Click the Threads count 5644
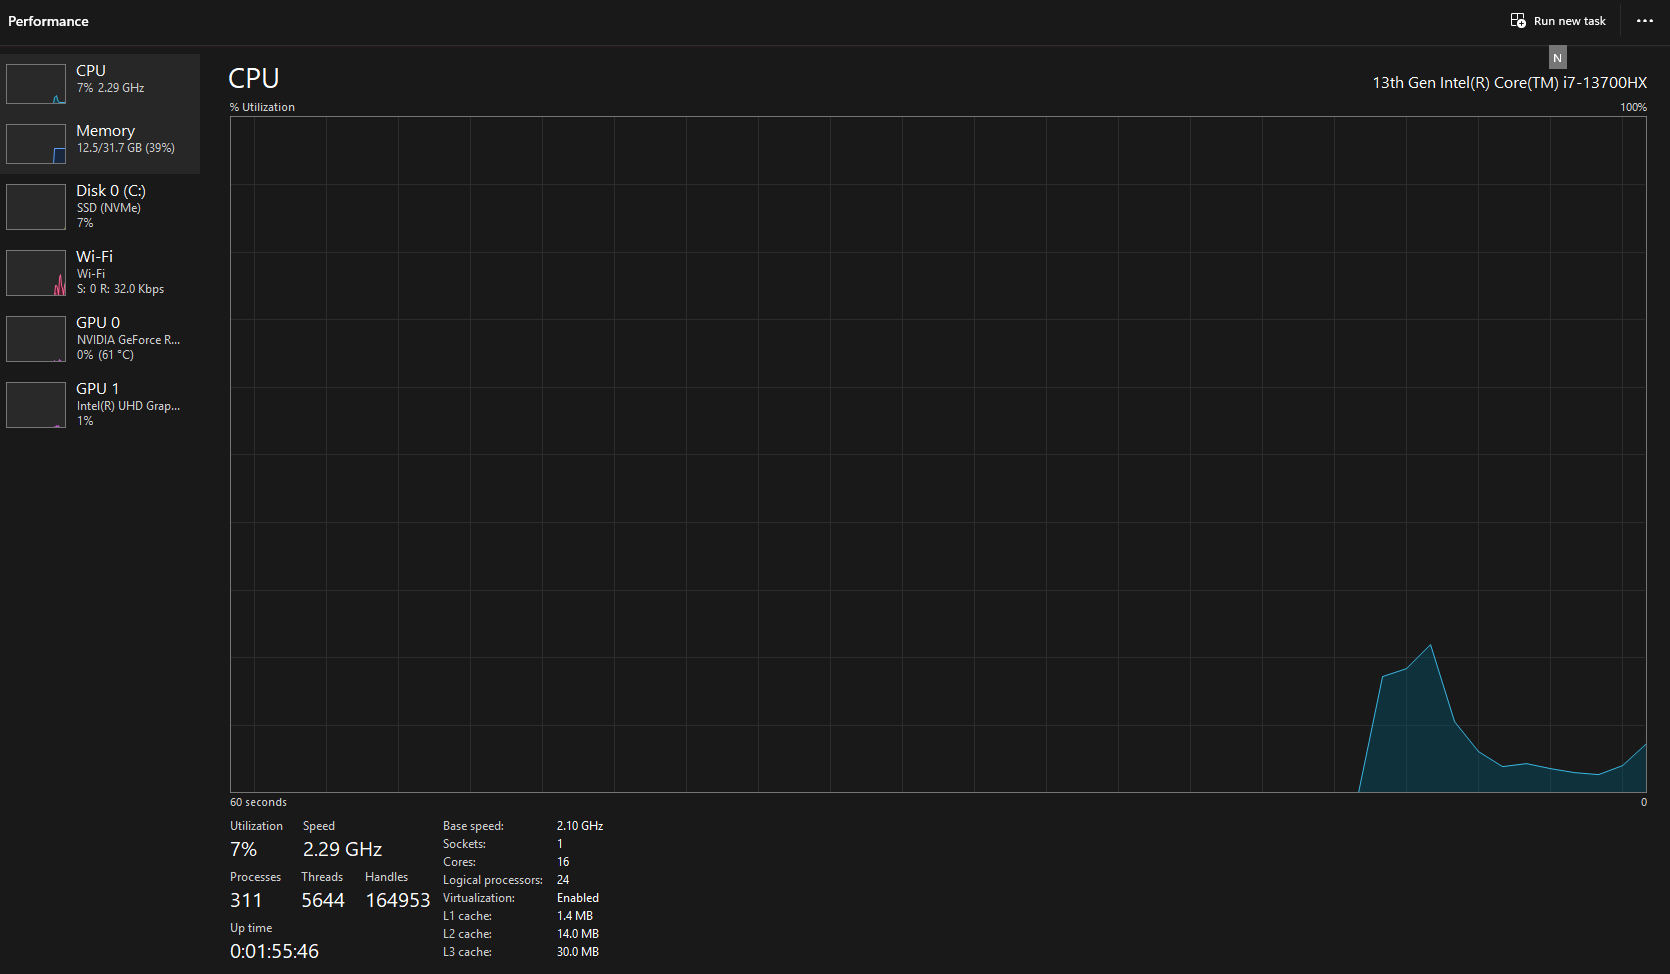 (323, 900)
